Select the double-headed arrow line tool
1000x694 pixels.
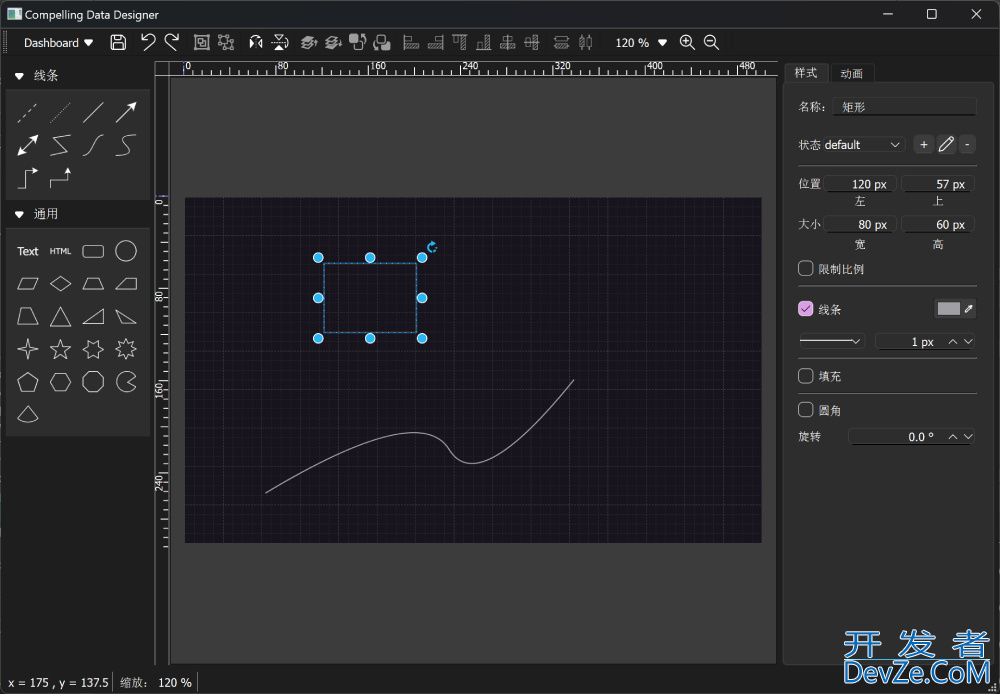[27, 145]
